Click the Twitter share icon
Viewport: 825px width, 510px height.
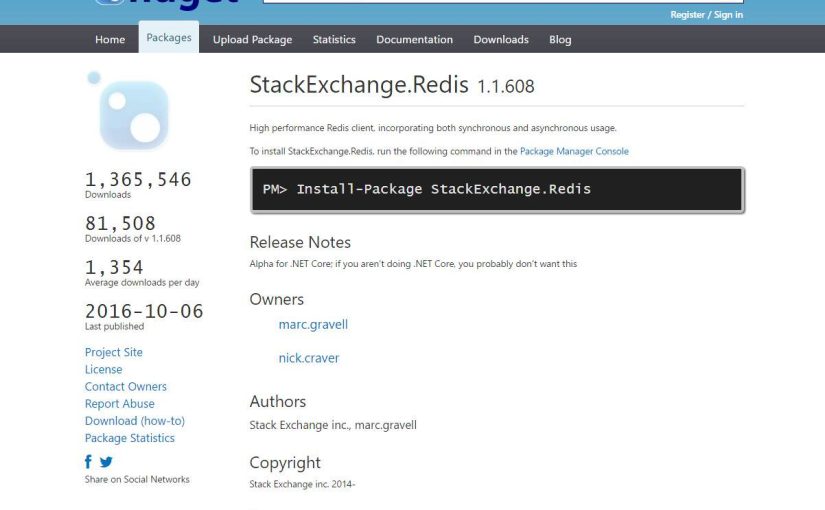[106, 462]
